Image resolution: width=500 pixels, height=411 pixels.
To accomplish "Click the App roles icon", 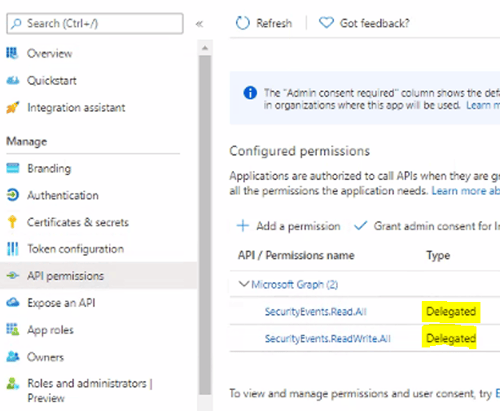I will pyautogui.click(x=13, y=330).
